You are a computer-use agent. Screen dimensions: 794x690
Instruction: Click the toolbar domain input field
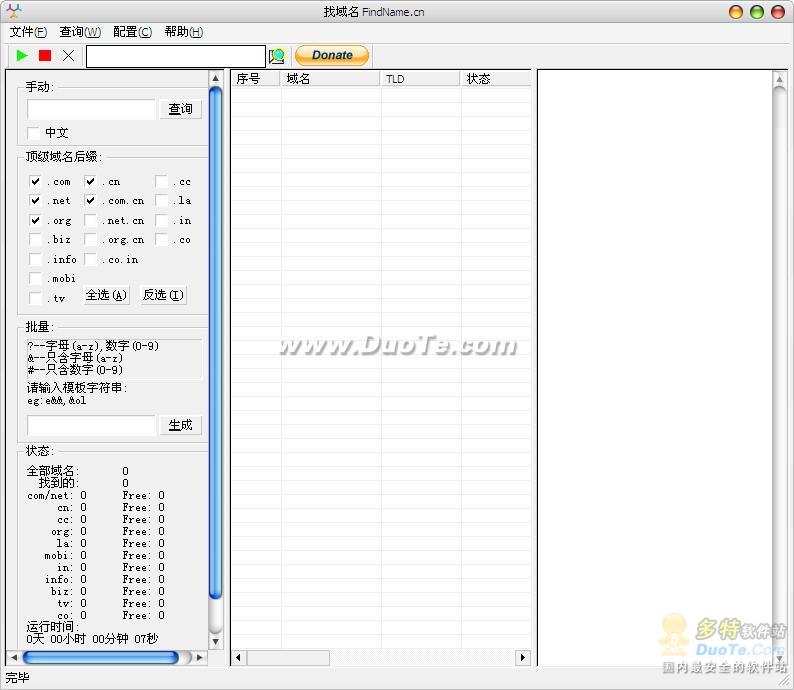point(176,56)
